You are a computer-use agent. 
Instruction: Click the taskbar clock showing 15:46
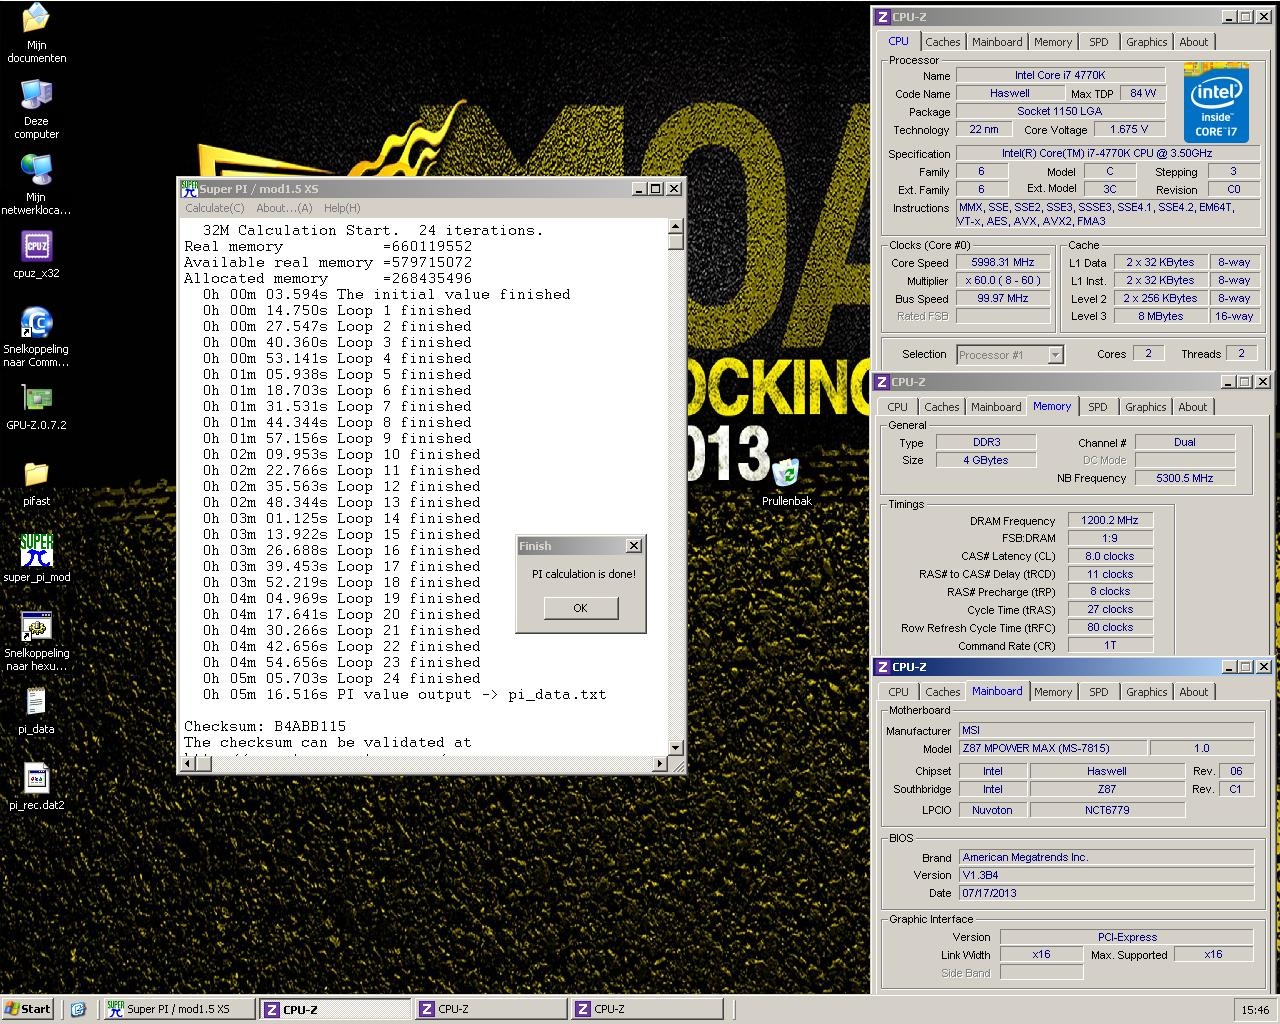1254,1010
